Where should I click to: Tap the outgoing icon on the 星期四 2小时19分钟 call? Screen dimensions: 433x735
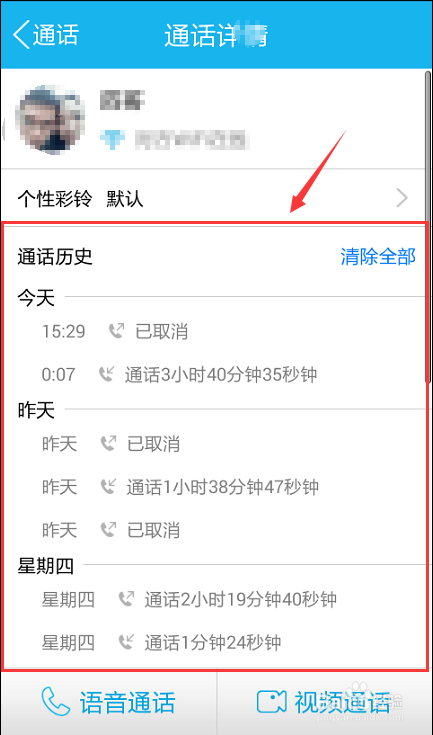(x=126, y=599)
